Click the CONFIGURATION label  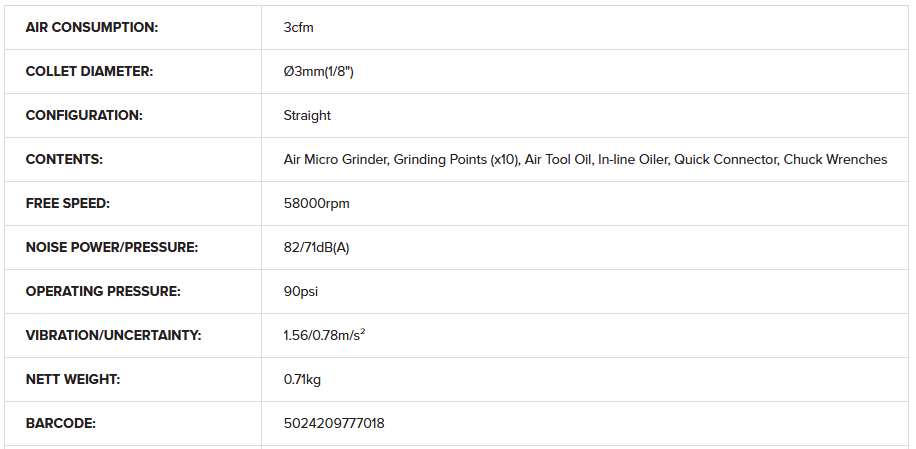(84, 116)
